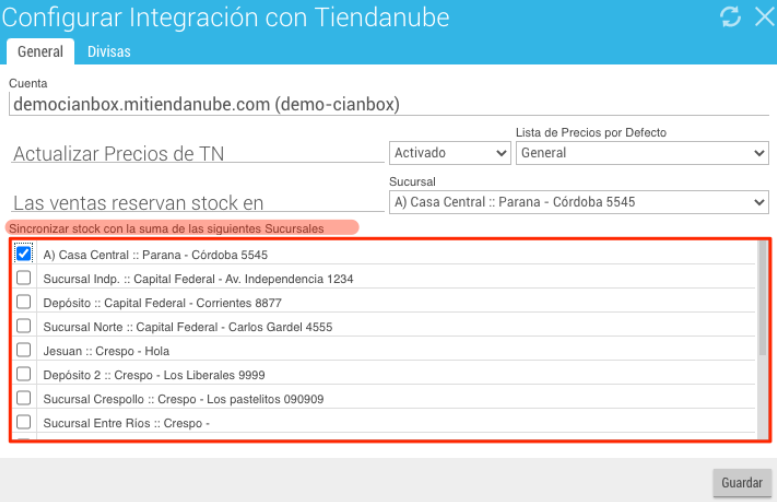
Task: Click row text 'Jesuan :: Crespo - Hola'
Action: coord(107,351)
